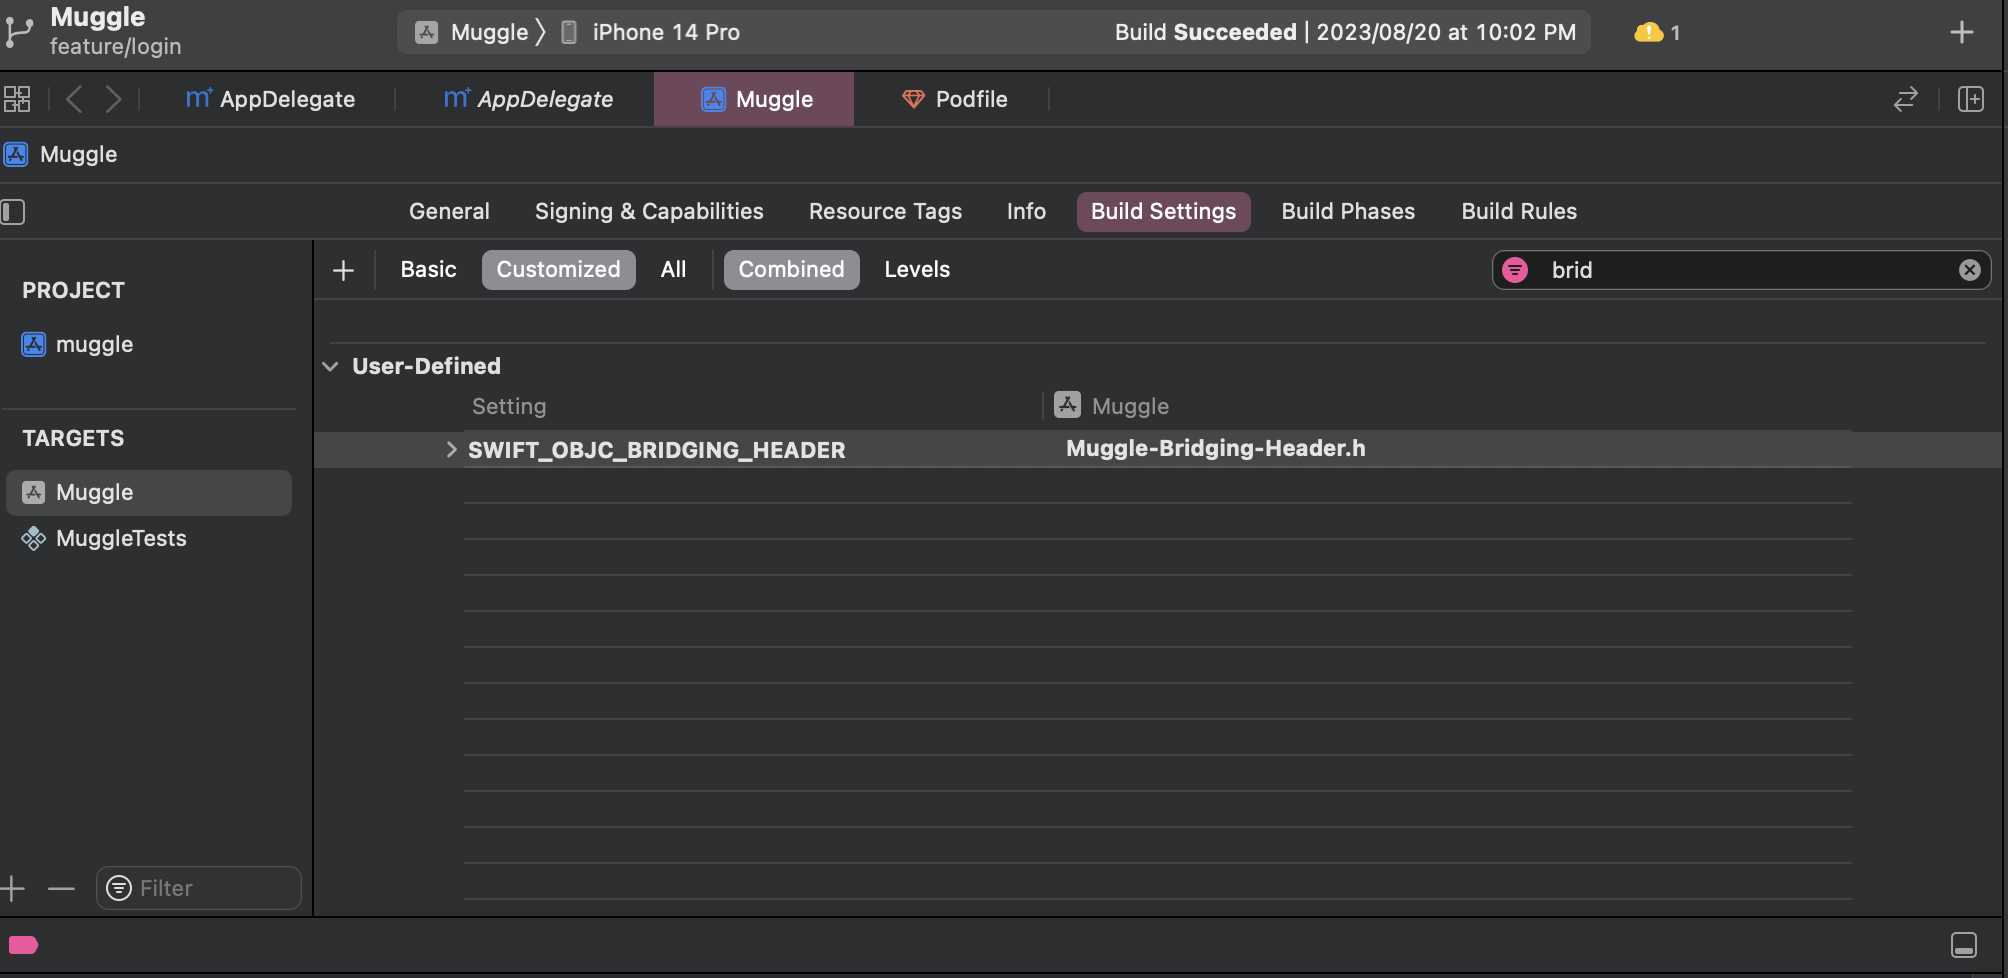Open the Resource Tags tab
The height and width of the screenshot is (978, 2008).
click(x=885, y=212)
